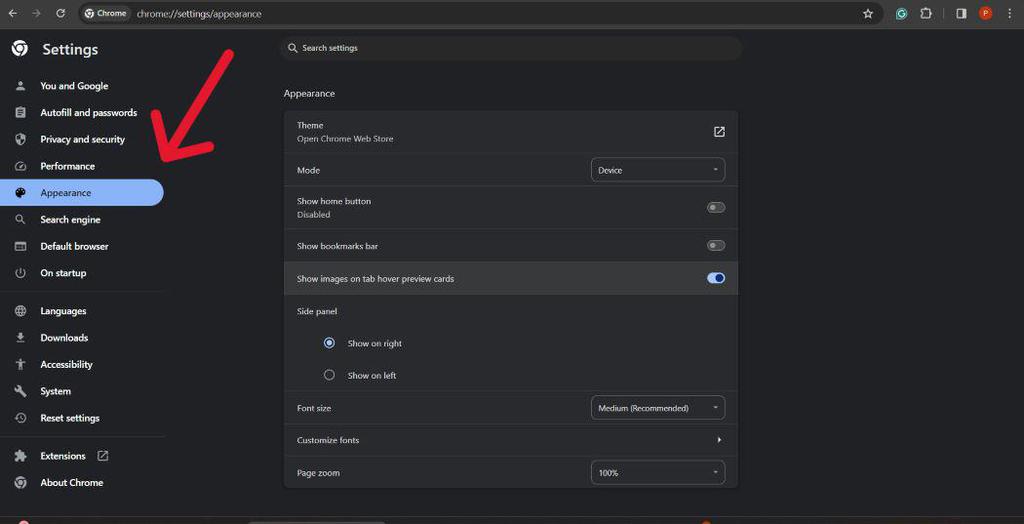This screenshot has width=1024, height=524.
Task: Open the side panel toolbar icon
Action: (961, 14)
